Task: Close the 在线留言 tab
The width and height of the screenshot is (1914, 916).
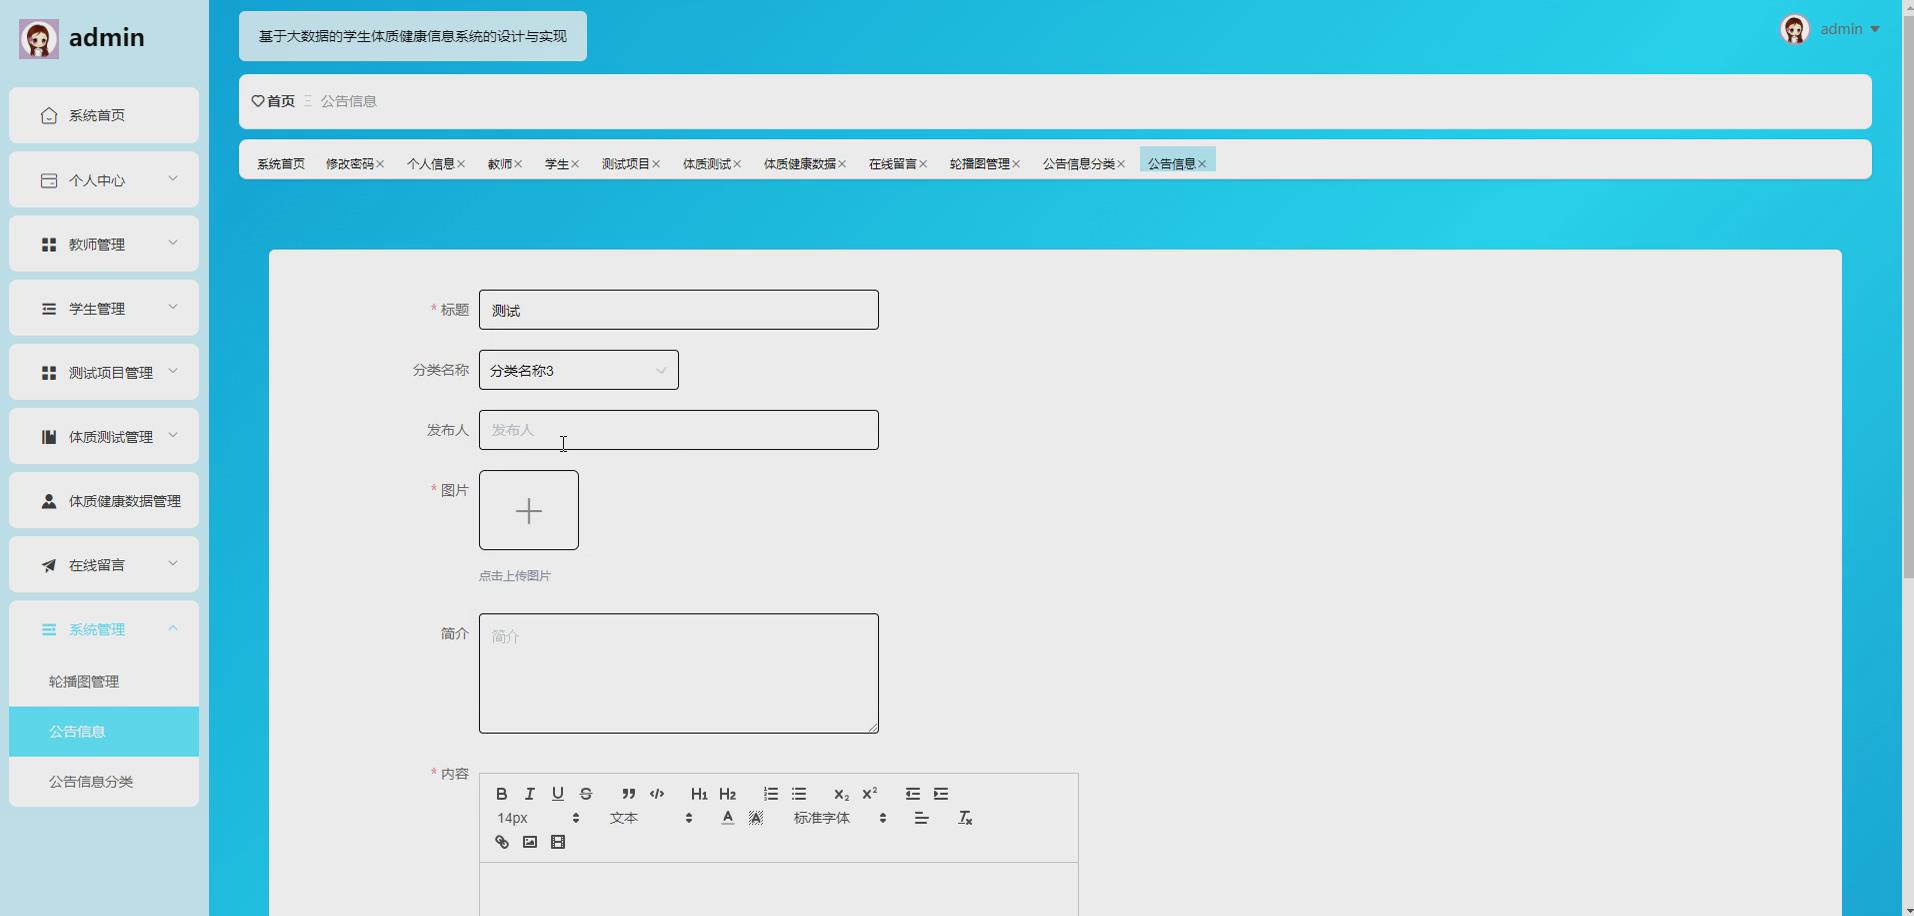Action: (x=923, y=164)
